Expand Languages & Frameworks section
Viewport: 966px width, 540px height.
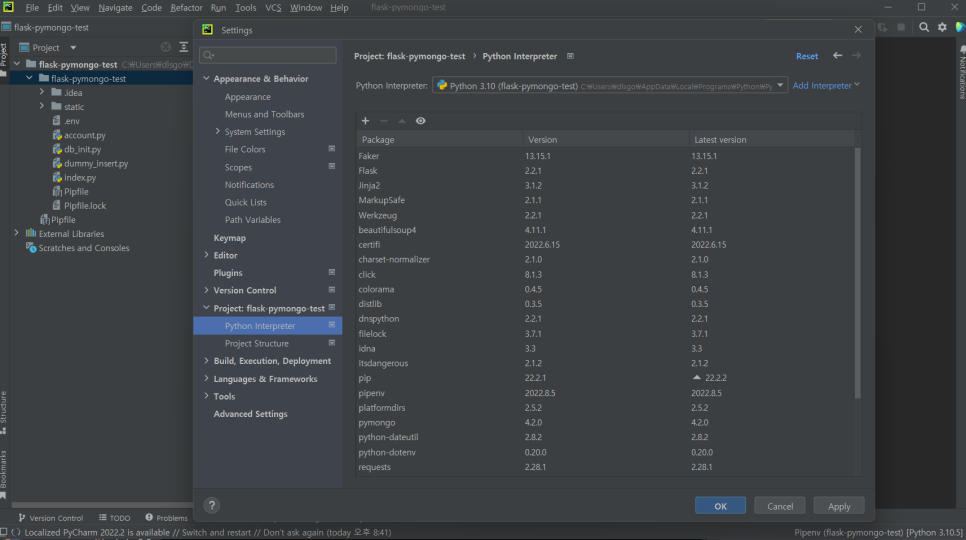206,379
